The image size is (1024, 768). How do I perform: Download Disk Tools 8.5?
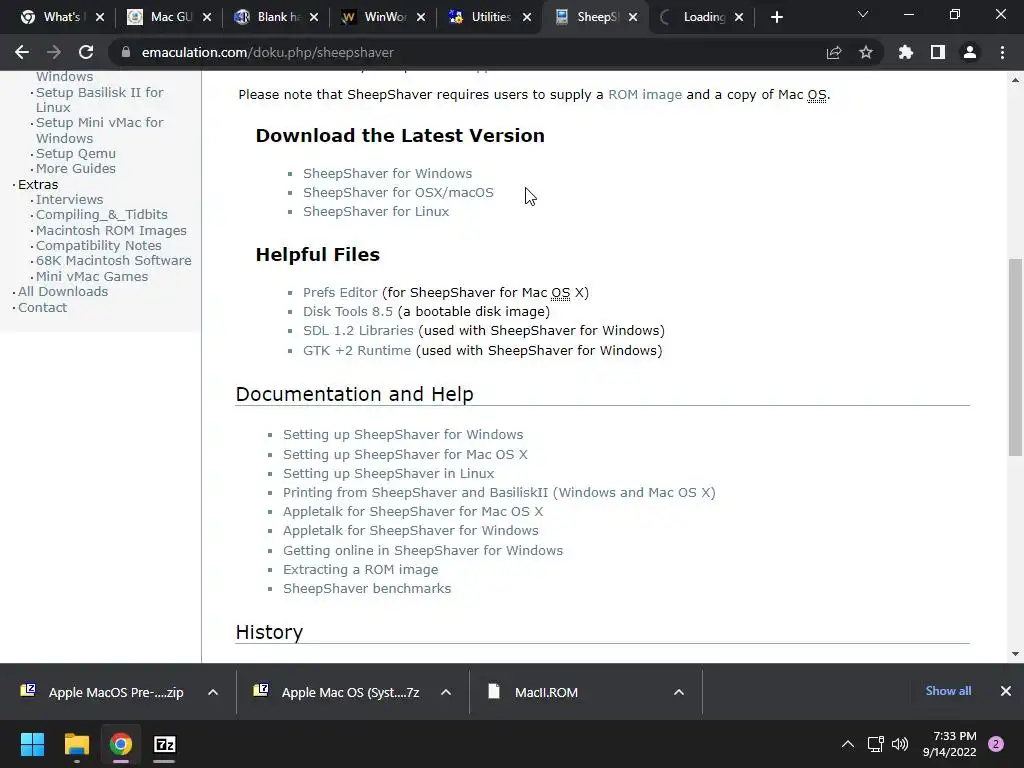coord(348,312)
